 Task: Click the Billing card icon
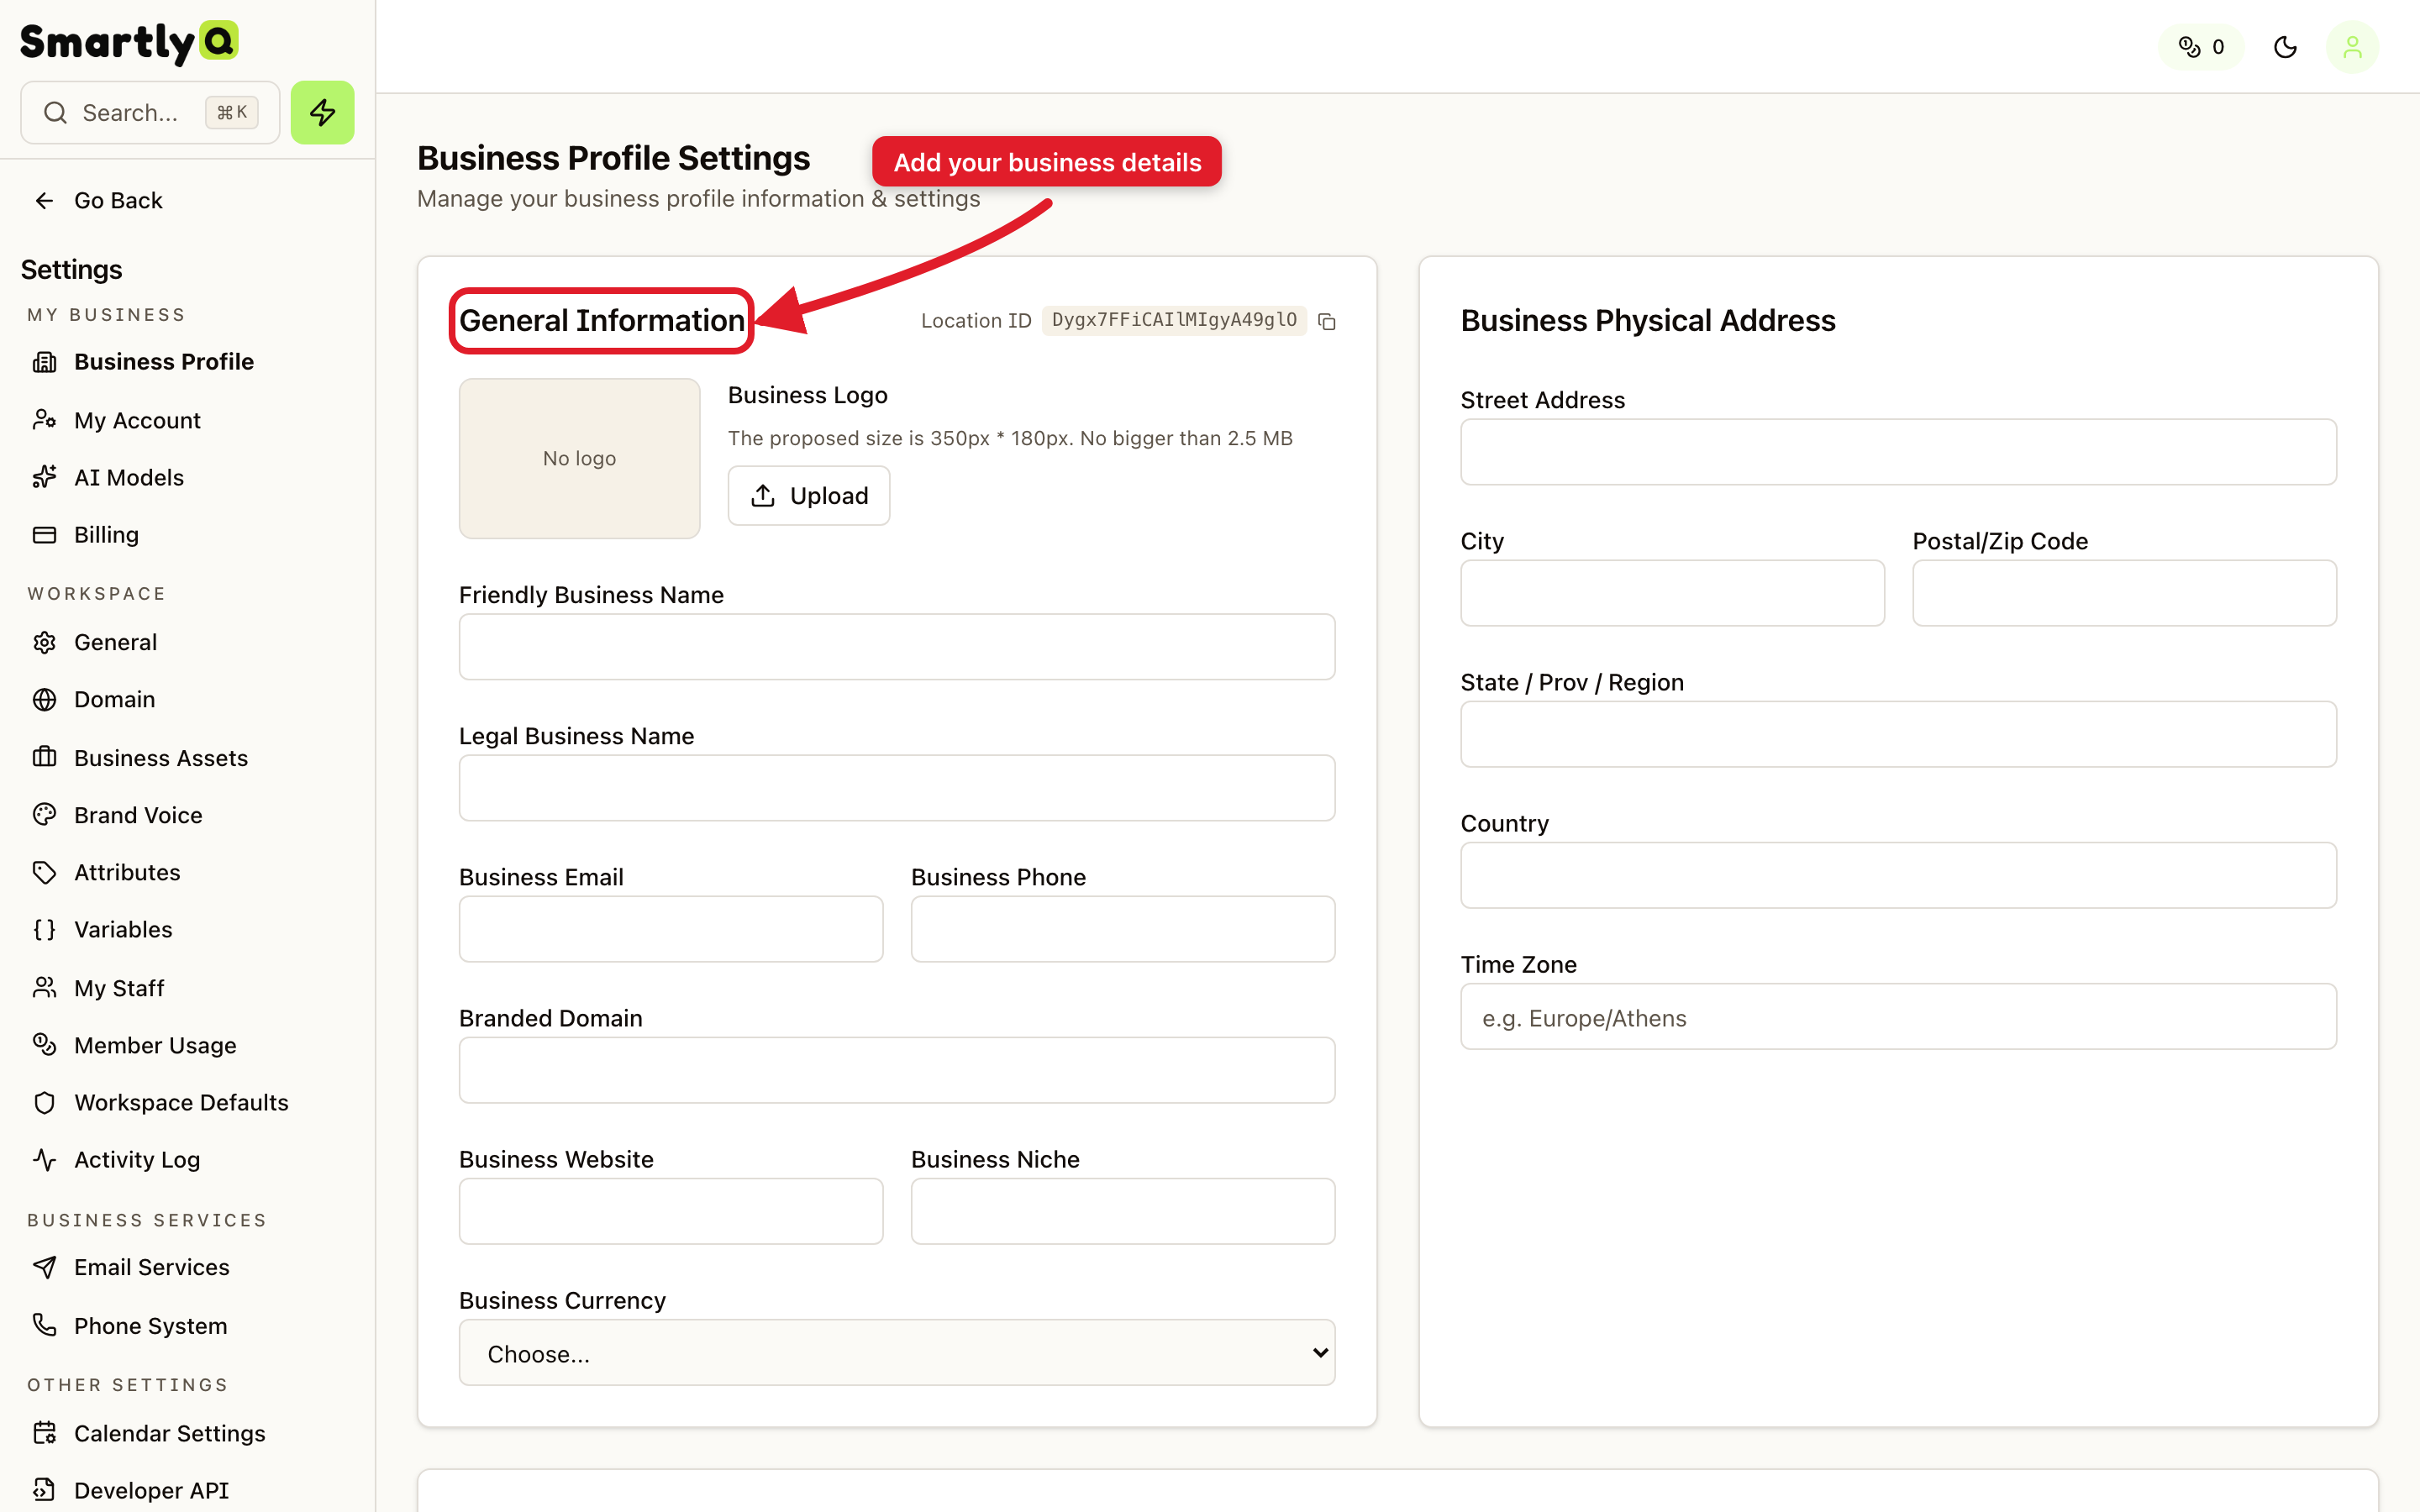tap(44, 535)
